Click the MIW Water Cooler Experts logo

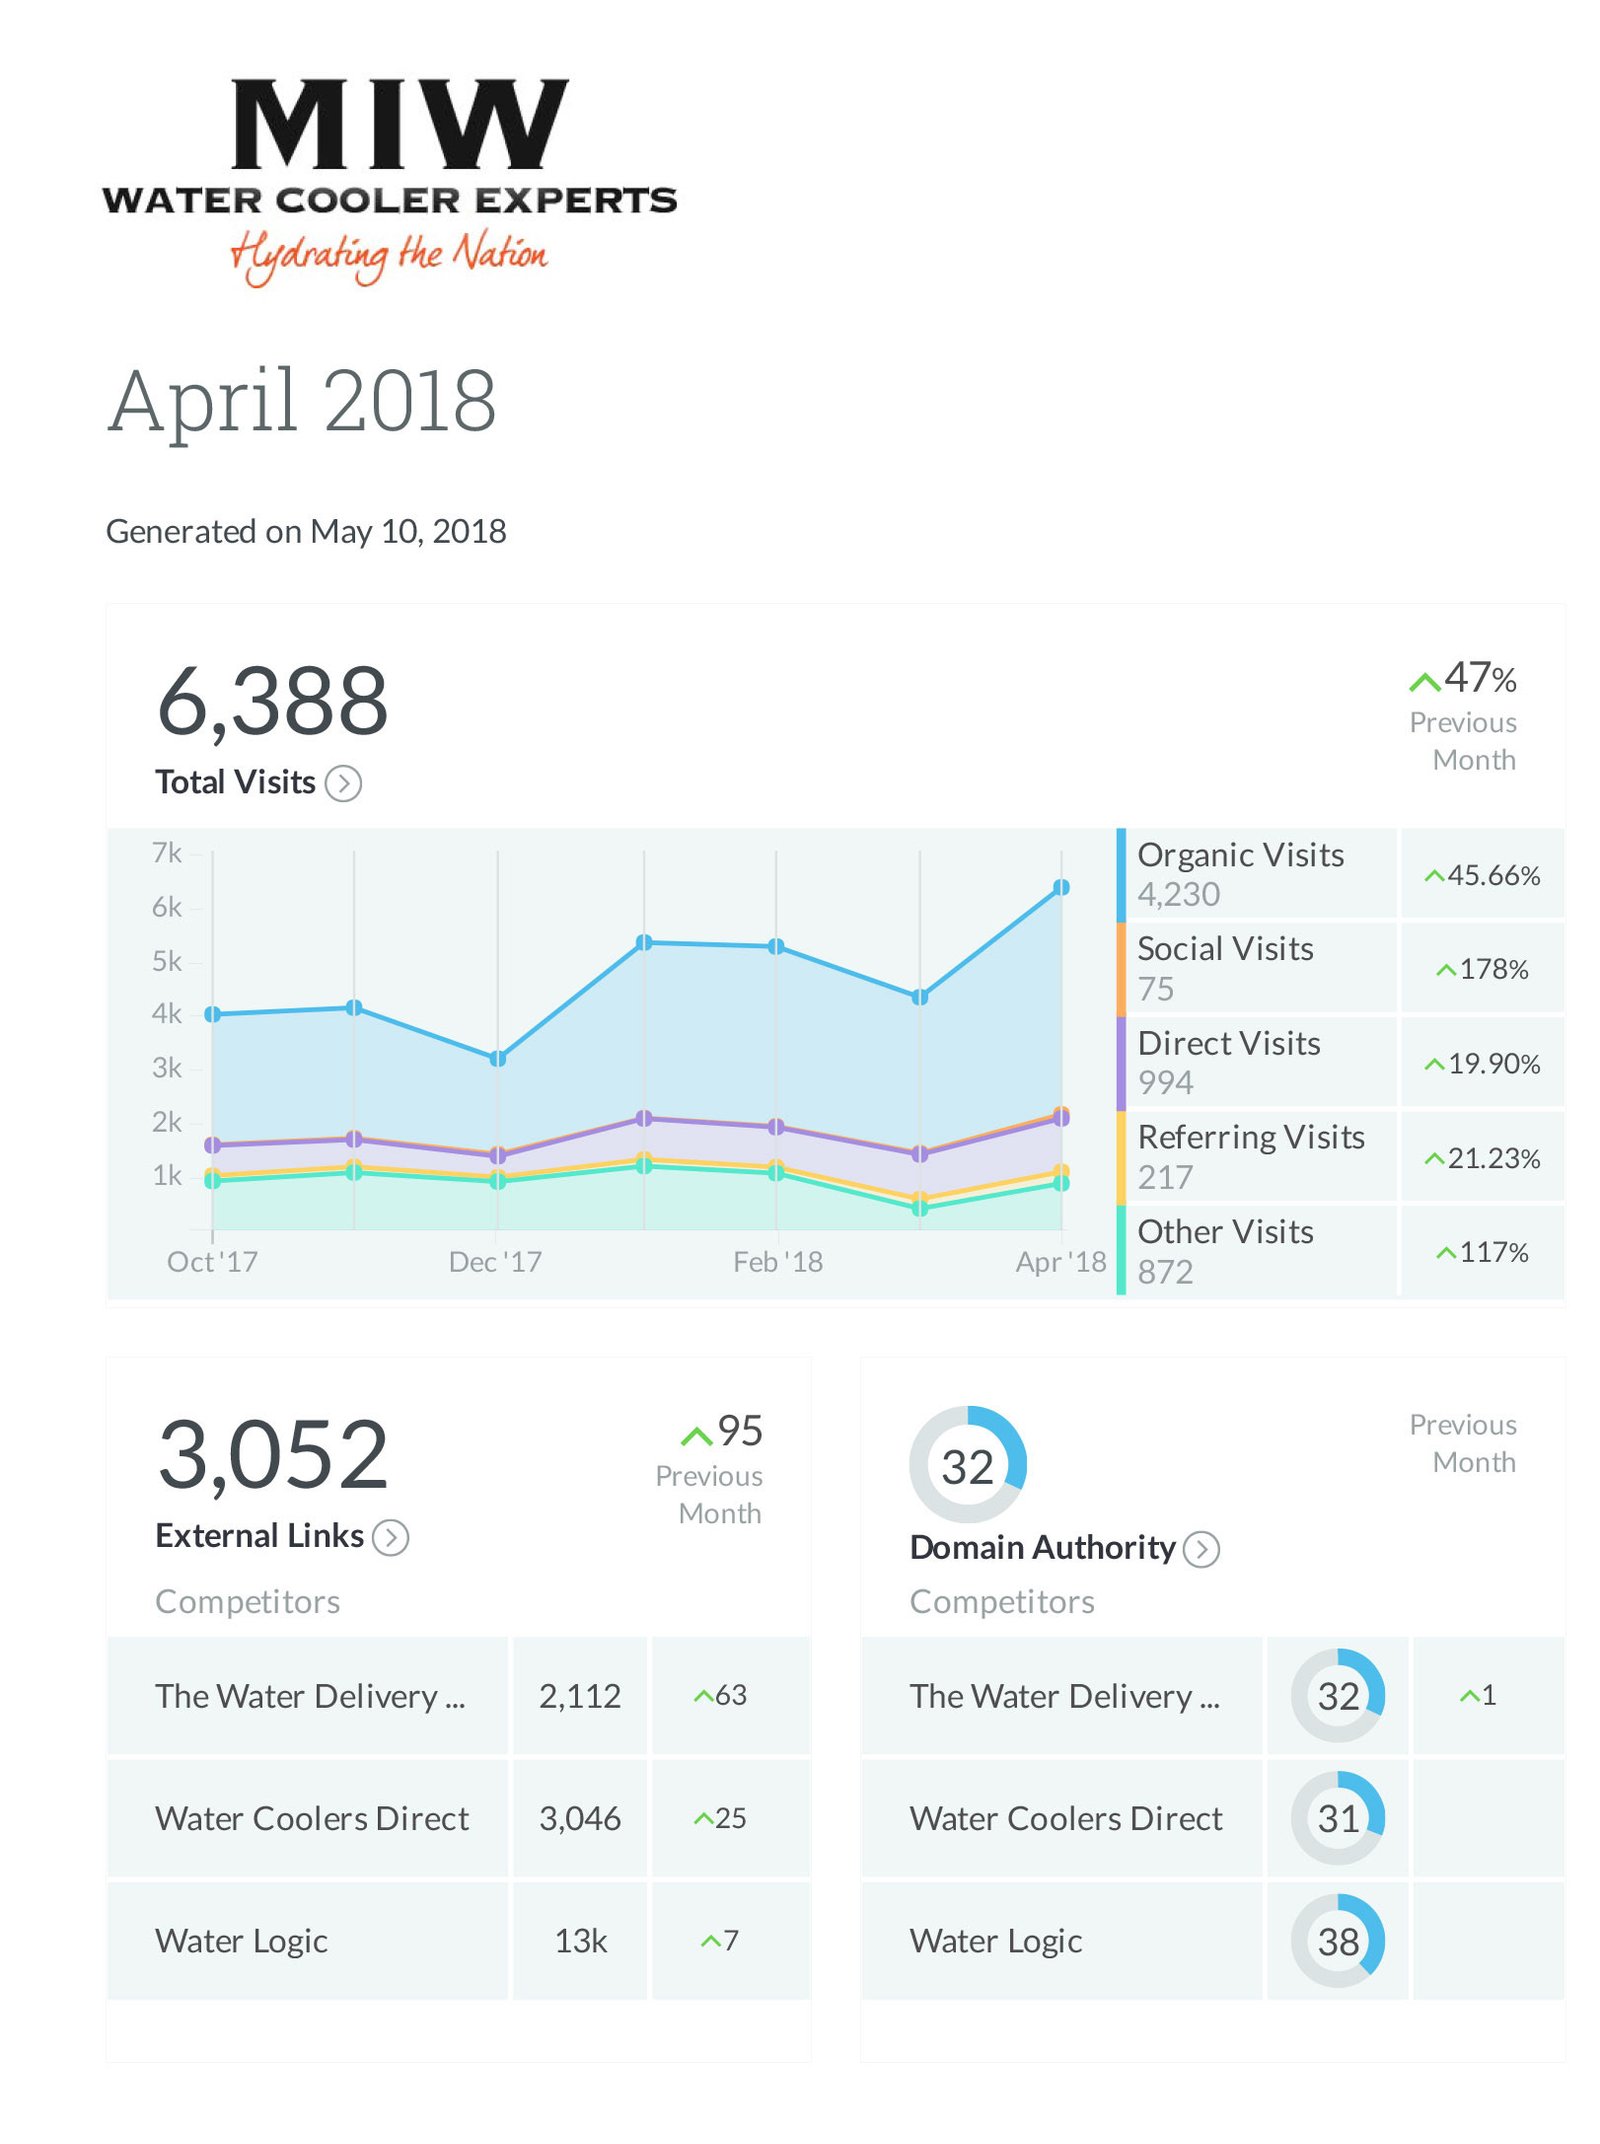389,182
